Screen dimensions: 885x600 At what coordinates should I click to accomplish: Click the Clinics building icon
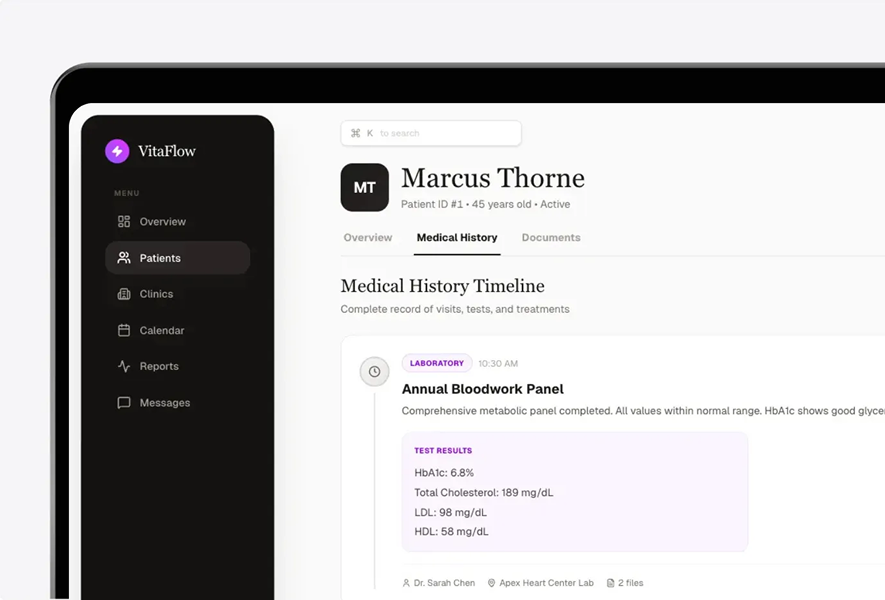click(x=124, y=294)
